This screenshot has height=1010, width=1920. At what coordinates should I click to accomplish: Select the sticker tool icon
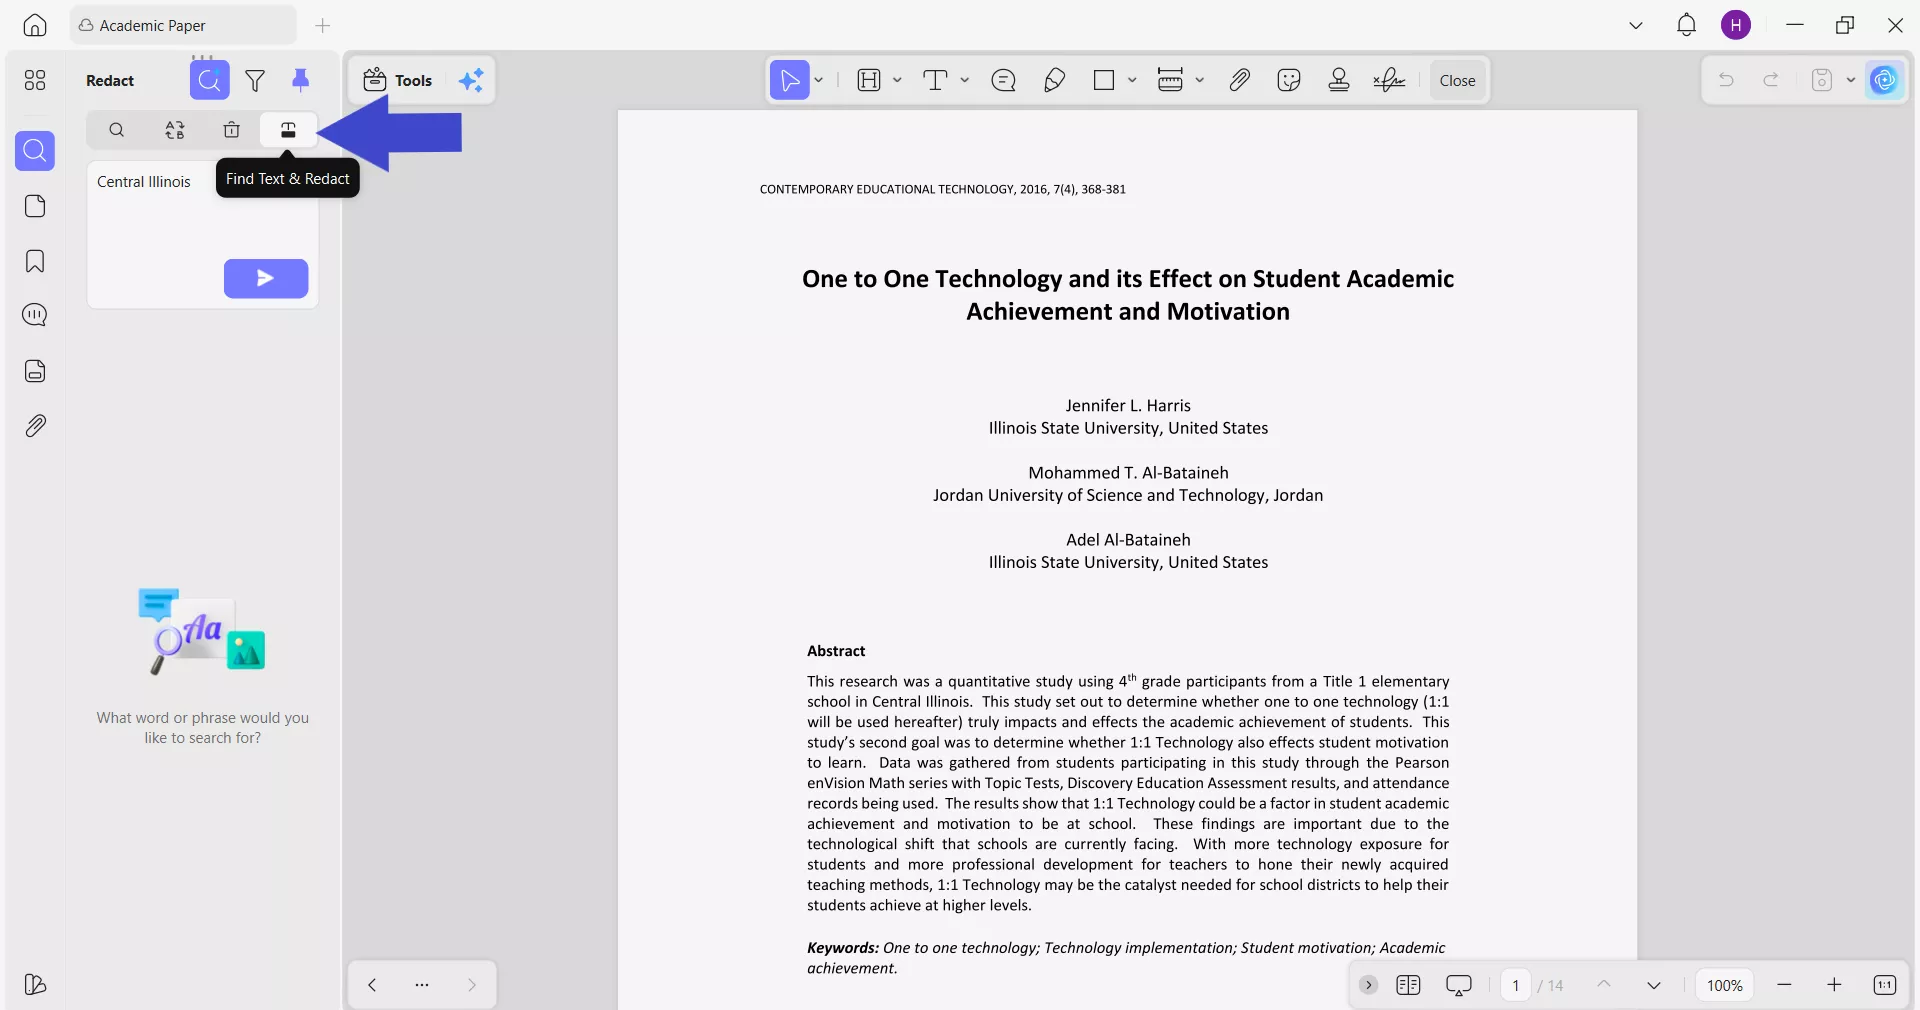point(1289,80)
